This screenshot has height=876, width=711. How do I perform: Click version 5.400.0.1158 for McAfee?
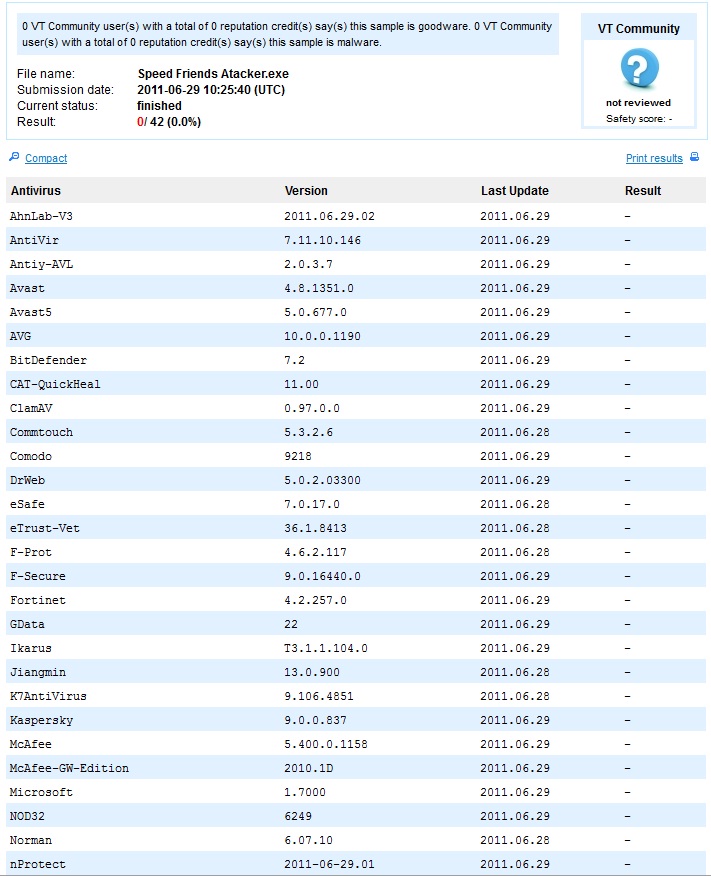click(326, 745)
